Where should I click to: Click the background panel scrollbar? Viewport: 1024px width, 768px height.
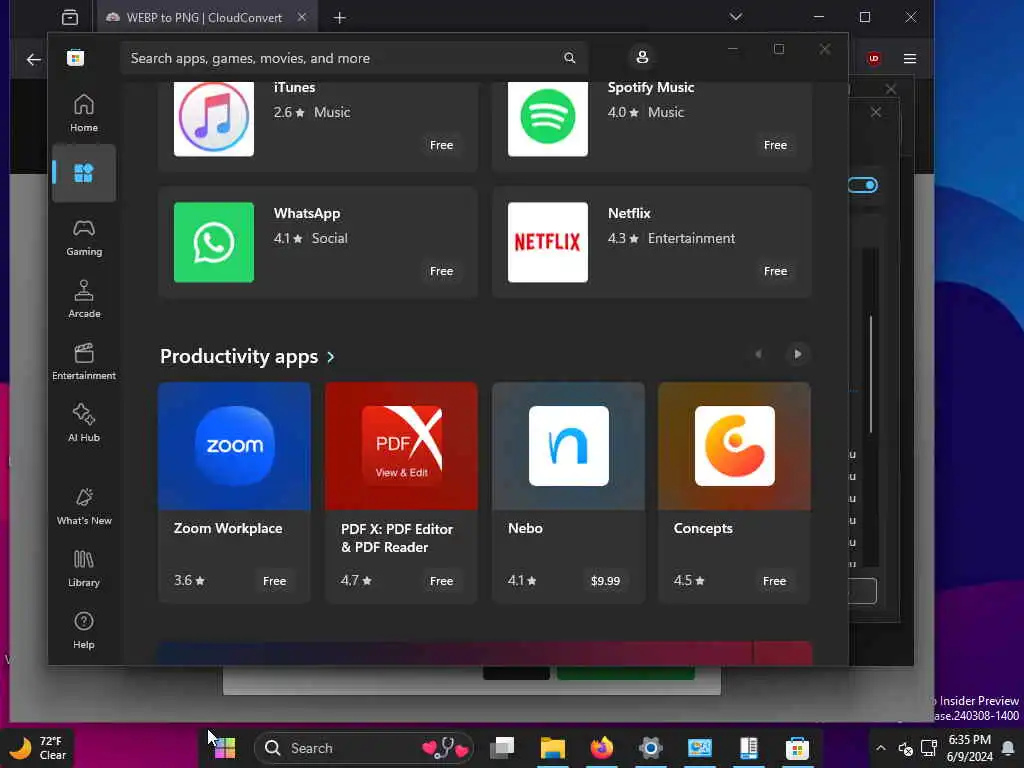click(871, 374)
